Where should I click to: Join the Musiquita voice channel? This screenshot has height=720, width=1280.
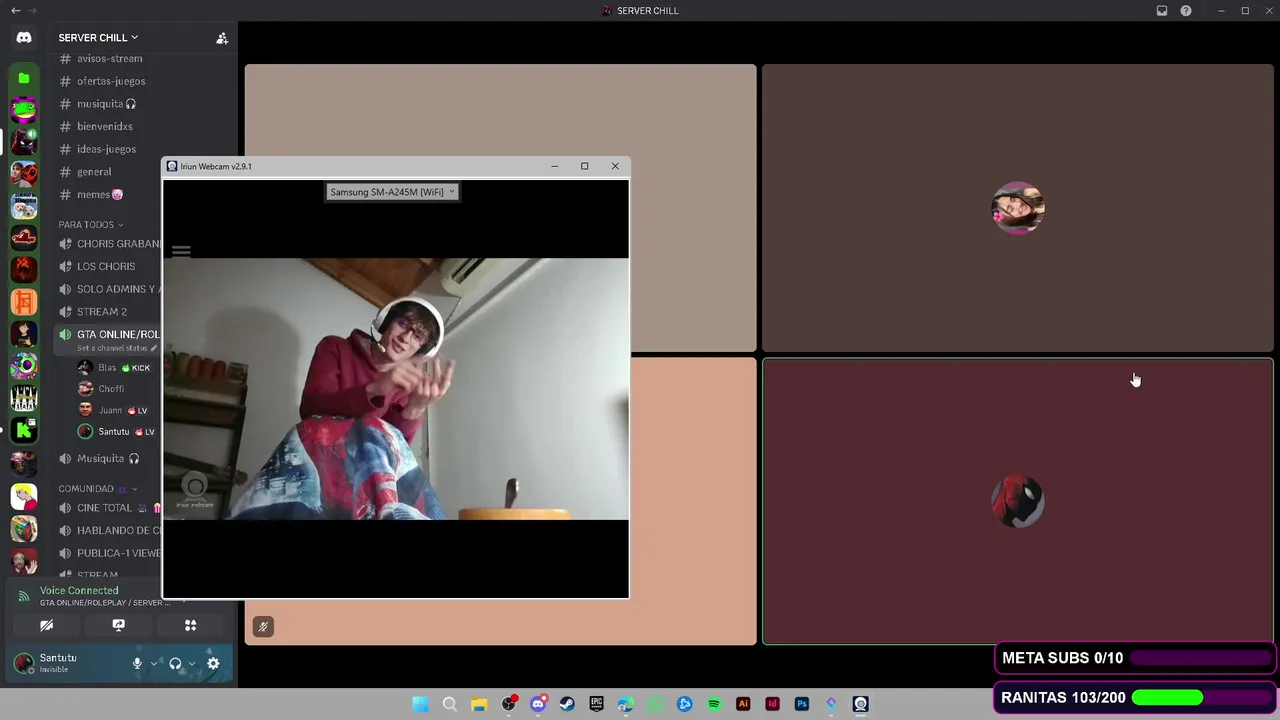click(100, 459)
